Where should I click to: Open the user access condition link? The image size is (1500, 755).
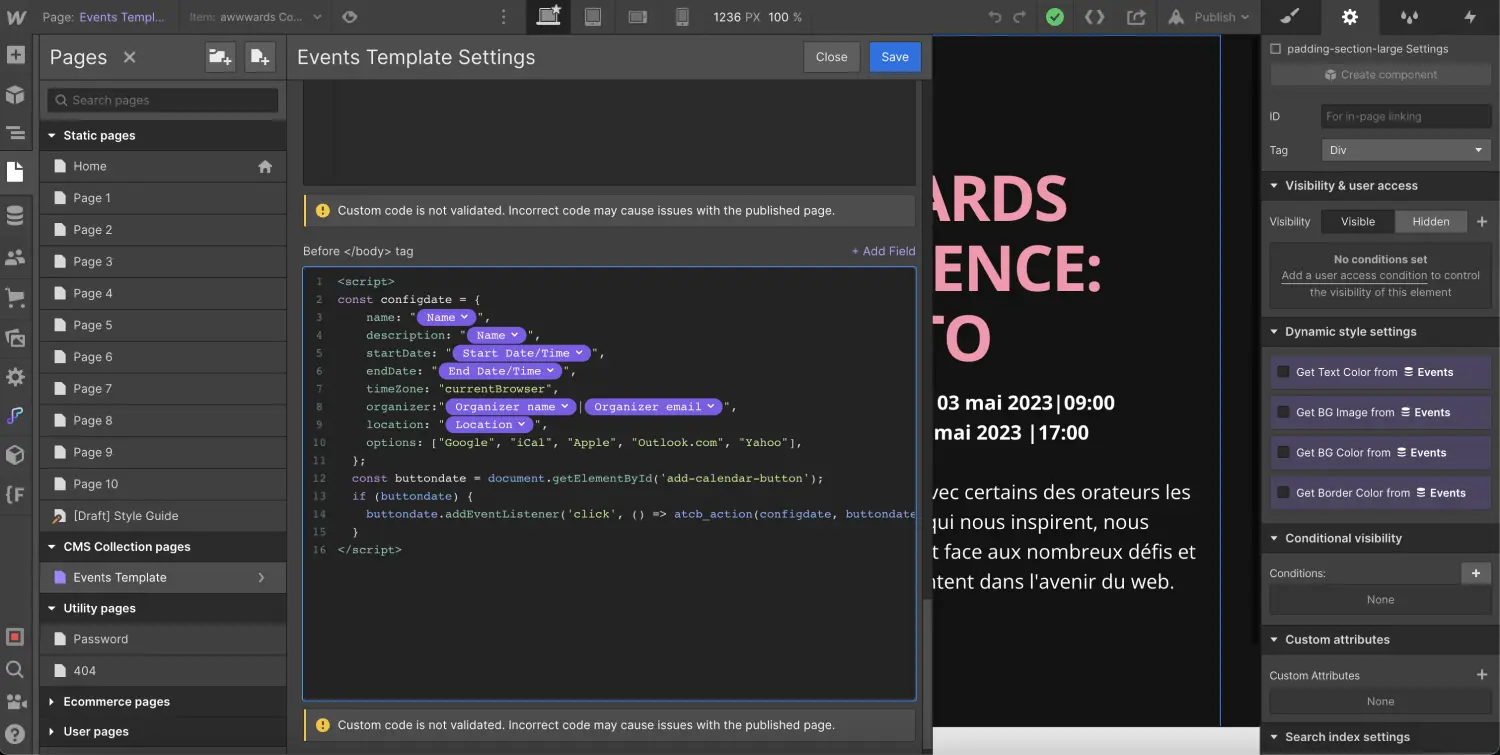coord(1354,276)
